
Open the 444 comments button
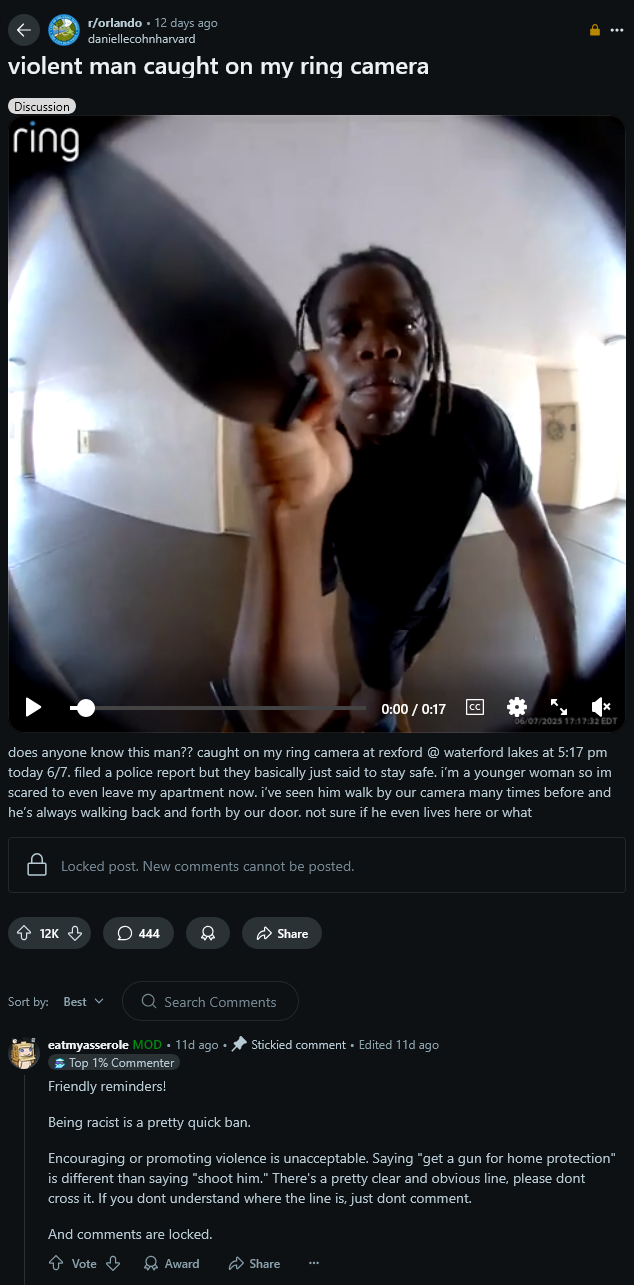pyautogui.click(x=138, y=933)
